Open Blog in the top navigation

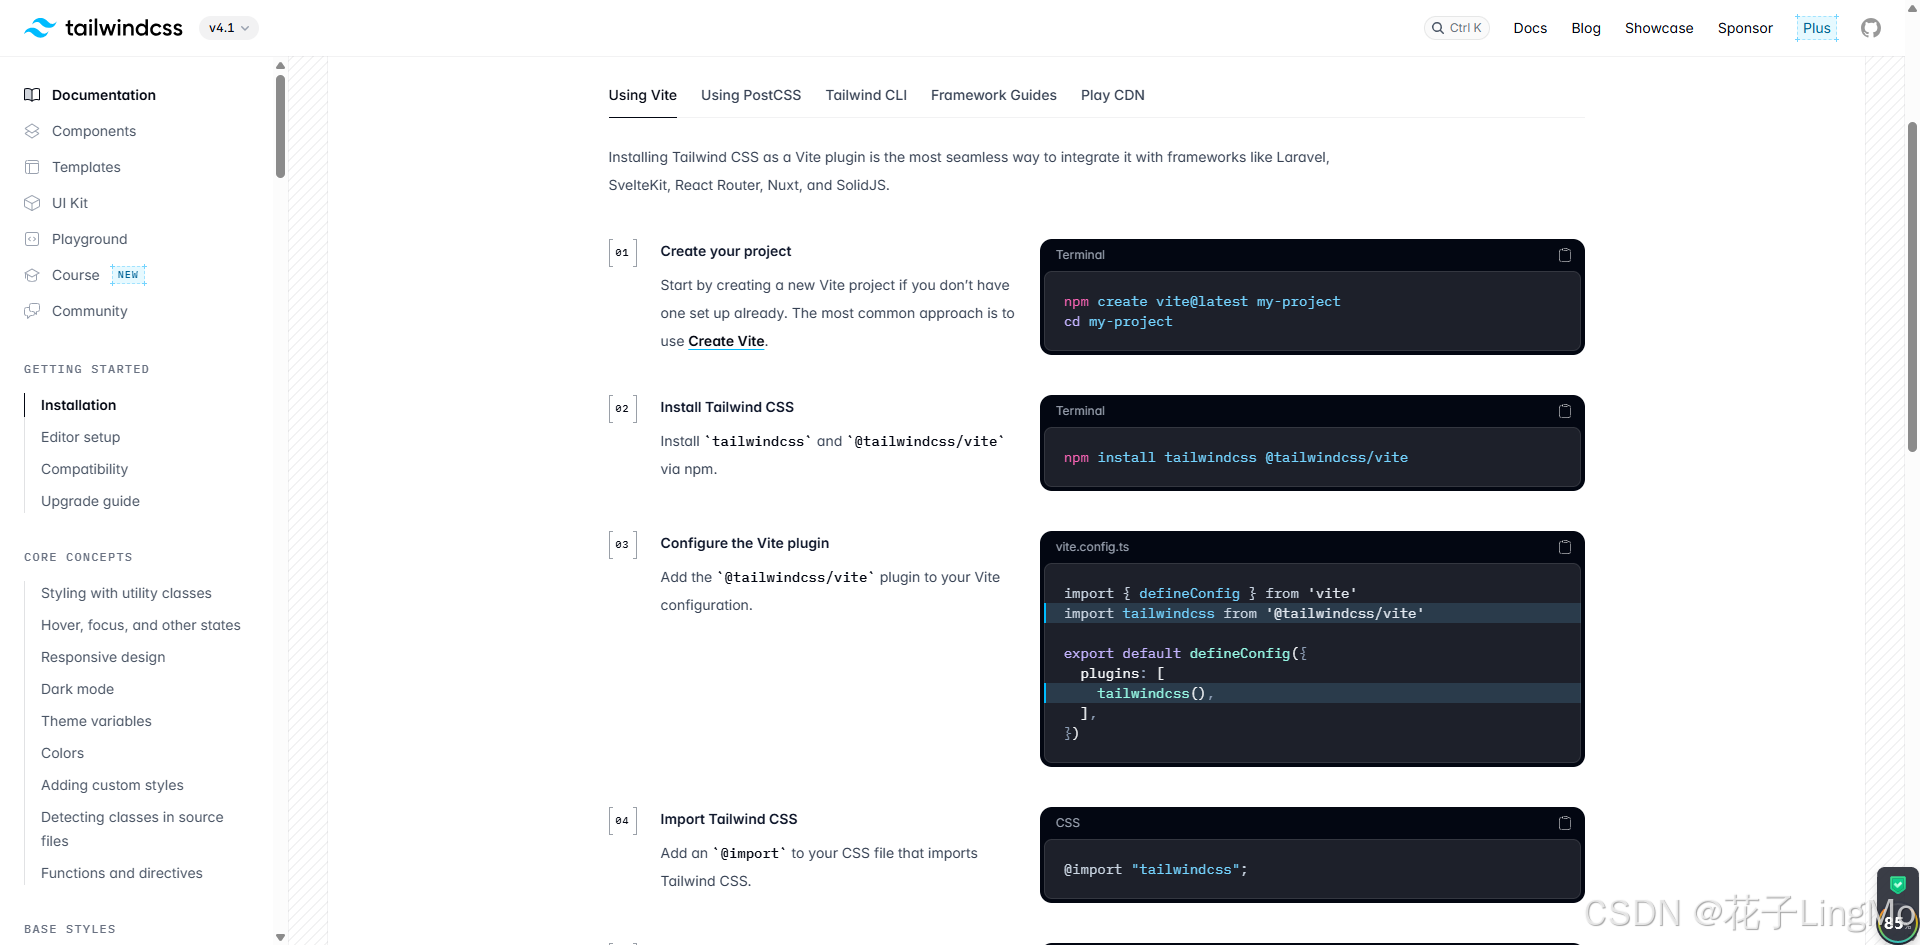pyautogui.click(x=1586, y=28)
